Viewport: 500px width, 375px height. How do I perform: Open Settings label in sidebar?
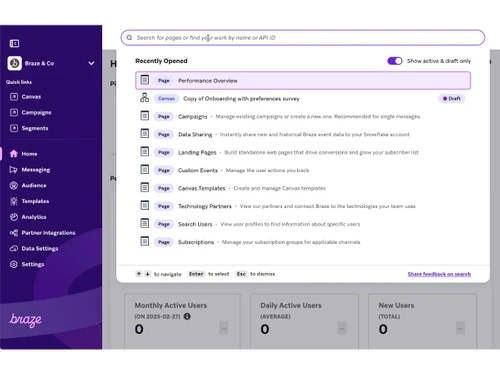[x=33, y=264]
